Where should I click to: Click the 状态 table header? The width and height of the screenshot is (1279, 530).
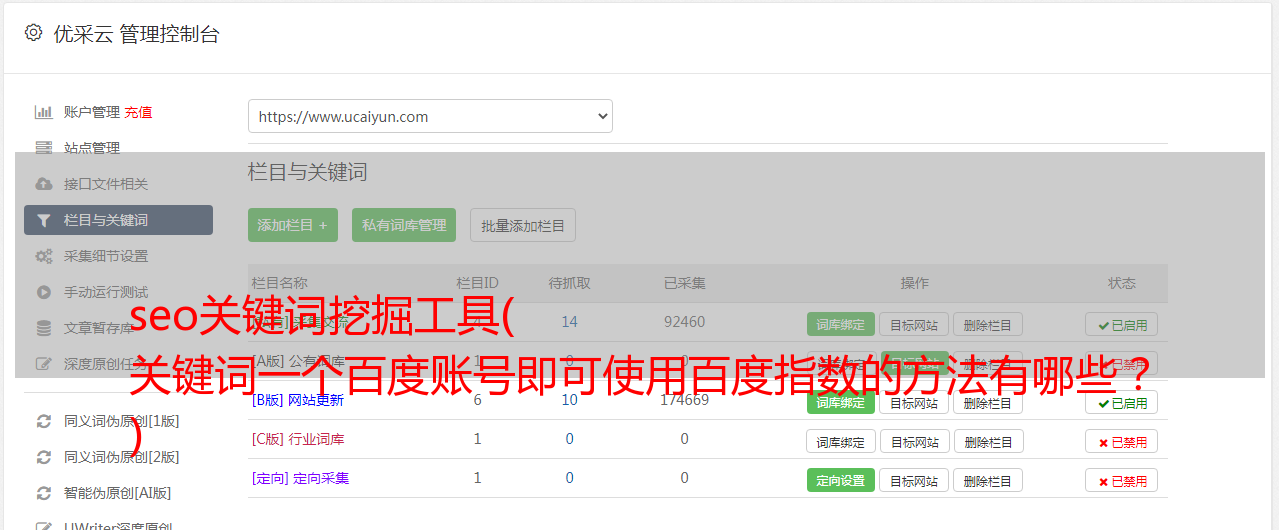(1121, 283)
